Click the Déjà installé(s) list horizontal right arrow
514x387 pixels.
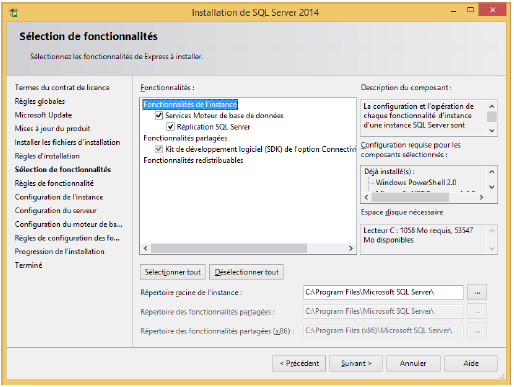(x=481, y=197)
